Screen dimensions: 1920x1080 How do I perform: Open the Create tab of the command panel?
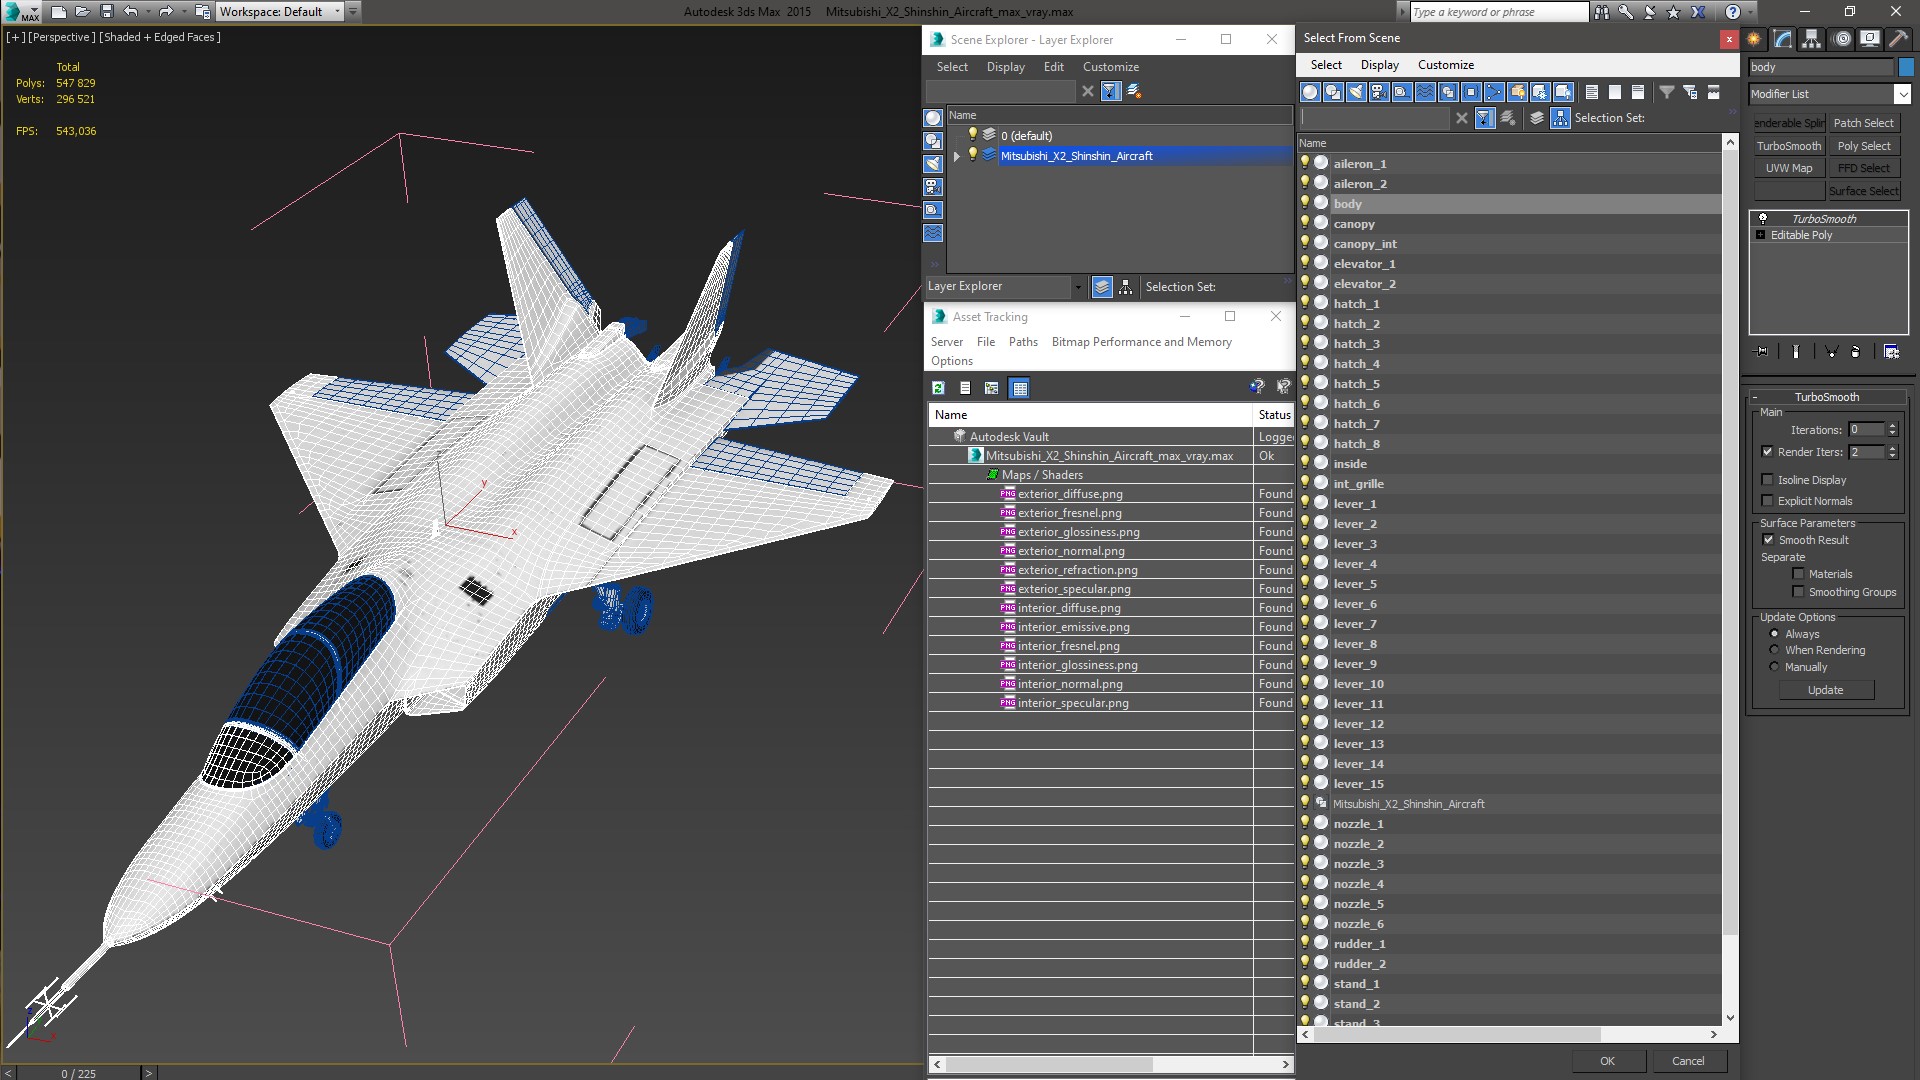[1754, 39]
